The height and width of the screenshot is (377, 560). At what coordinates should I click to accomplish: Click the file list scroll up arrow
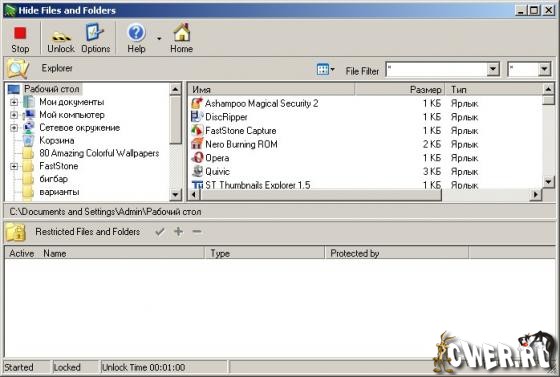548,89
